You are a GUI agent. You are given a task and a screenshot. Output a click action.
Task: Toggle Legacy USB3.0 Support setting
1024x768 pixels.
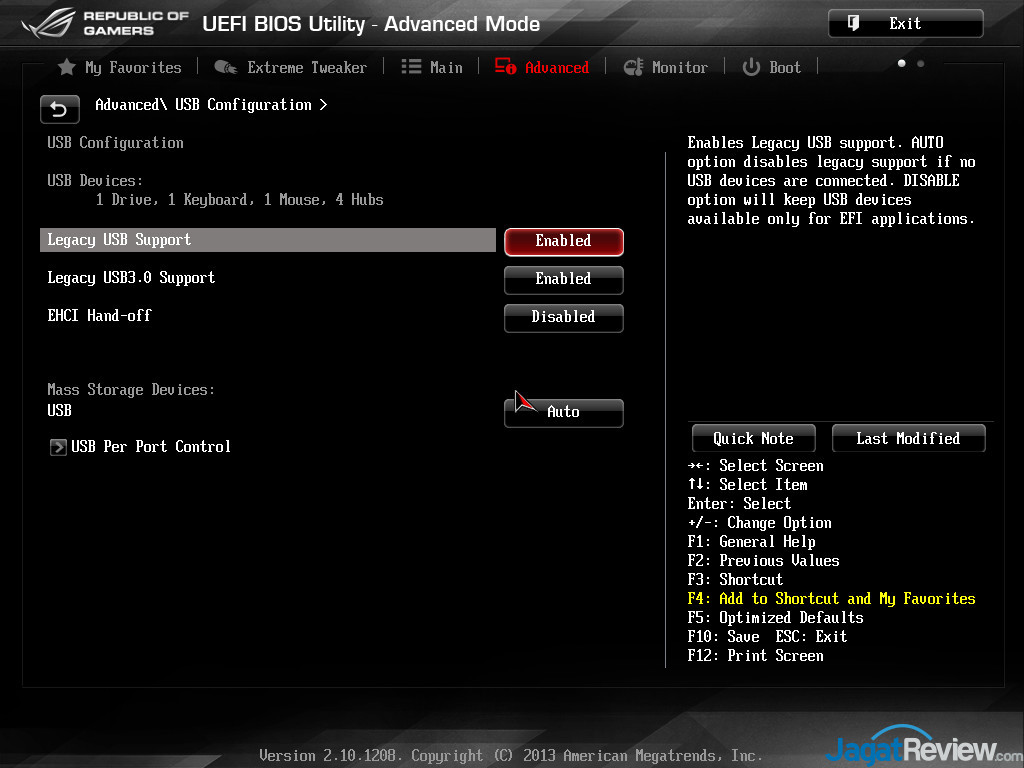point(563,279)
